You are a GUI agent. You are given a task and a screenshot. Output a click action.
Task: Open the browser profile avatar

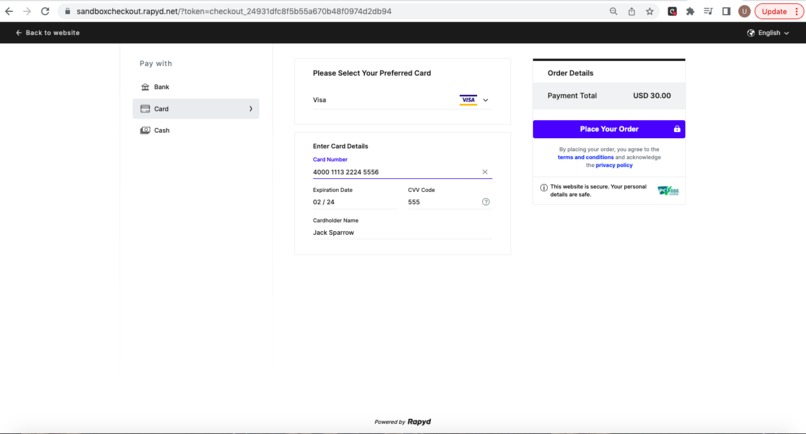click(x=744, y=11)
